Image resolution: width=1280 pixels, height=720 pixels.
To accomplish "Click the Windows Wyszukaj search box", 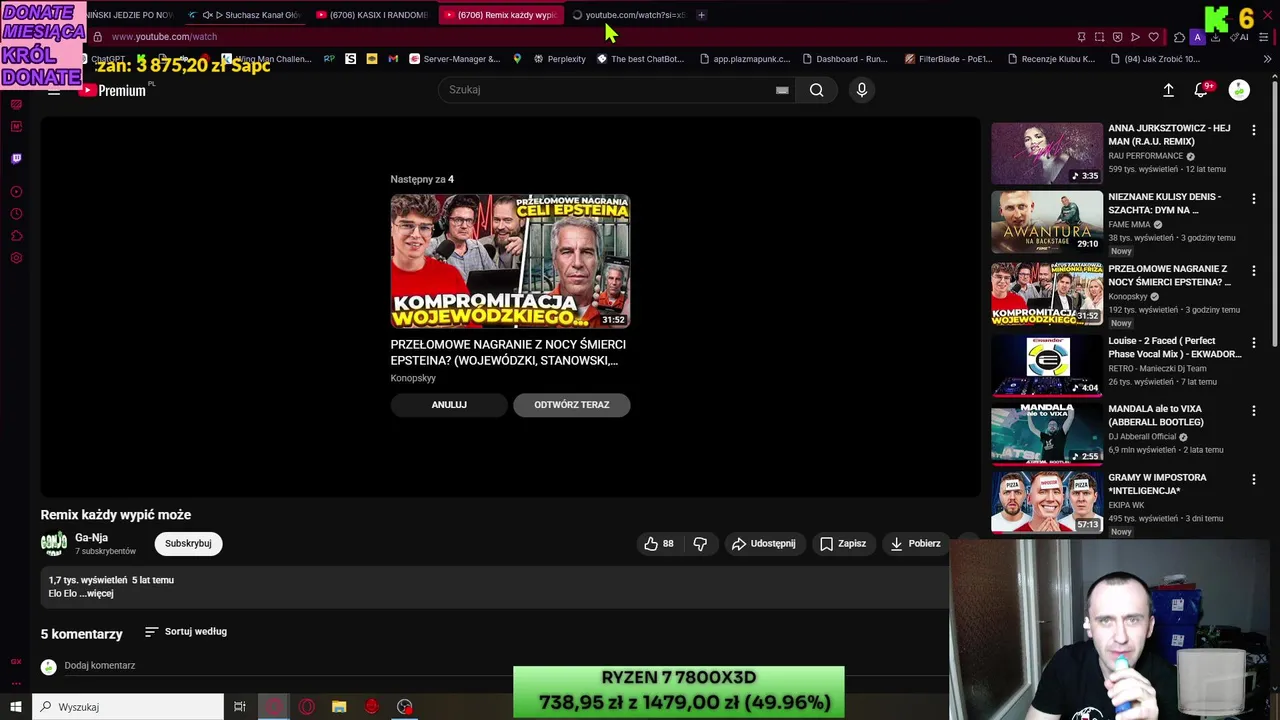I will [128, 707].
